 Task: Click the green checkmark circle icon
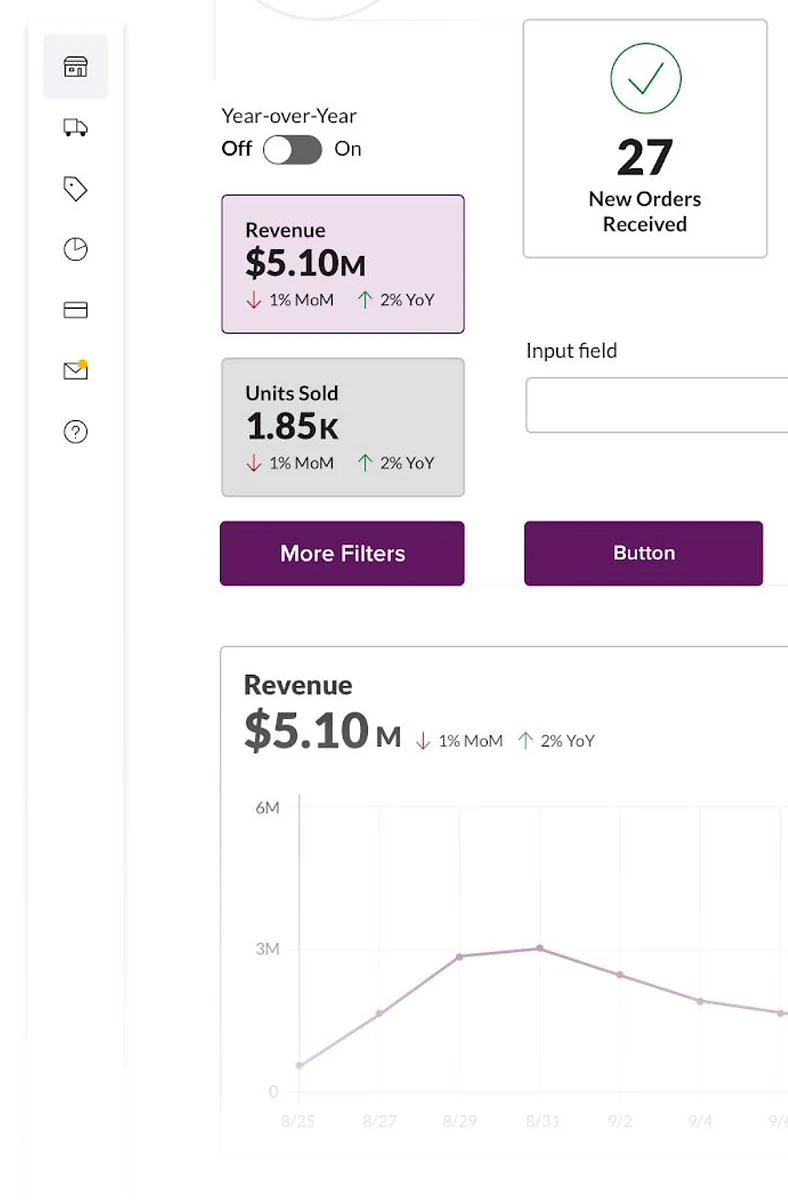pyautogui.click(x=645, y=78)
